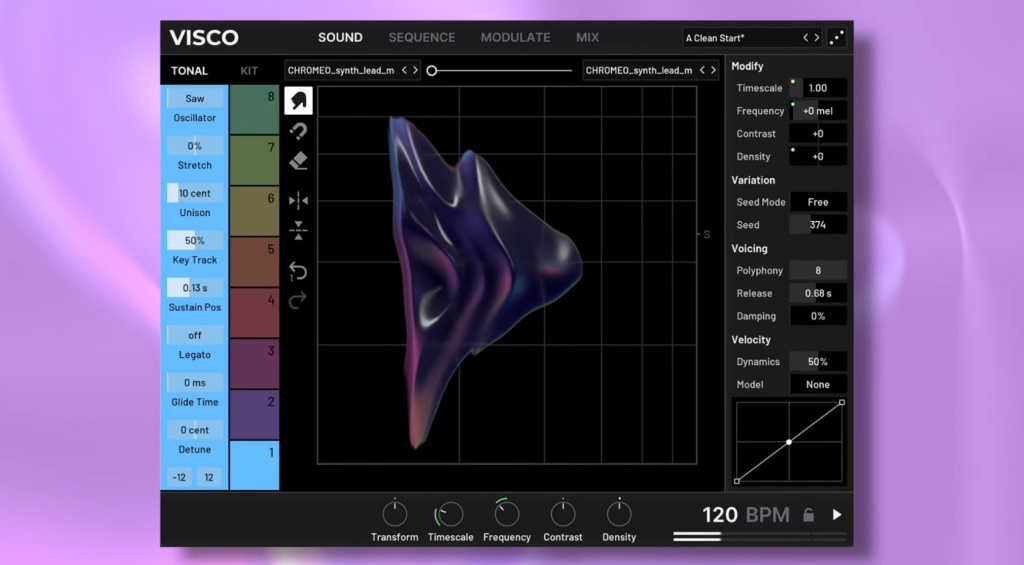This screenshot has height=565, width=1024.
Task: Click the undo arrow icon
Action: (298, 271)
